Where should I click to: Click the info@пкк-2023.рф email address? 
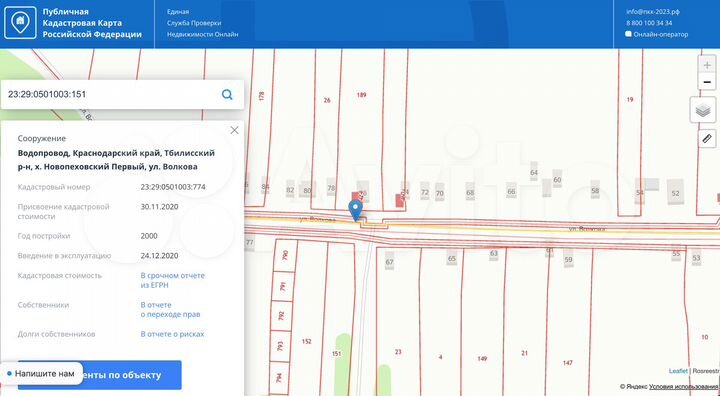coord(653,11)
